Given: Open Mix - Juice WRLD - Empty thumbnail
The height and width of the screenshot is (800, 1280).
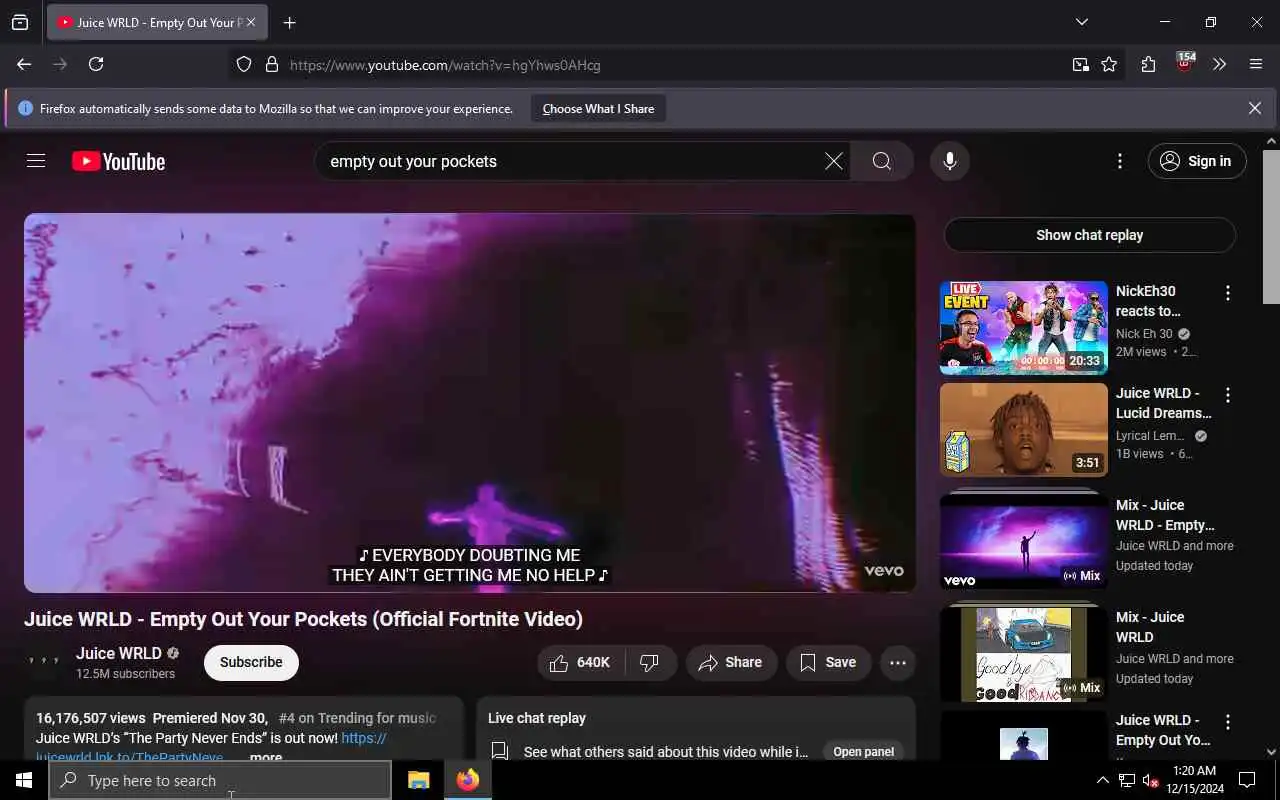Looking at the screenshot, I should (x=1024, y=541).
